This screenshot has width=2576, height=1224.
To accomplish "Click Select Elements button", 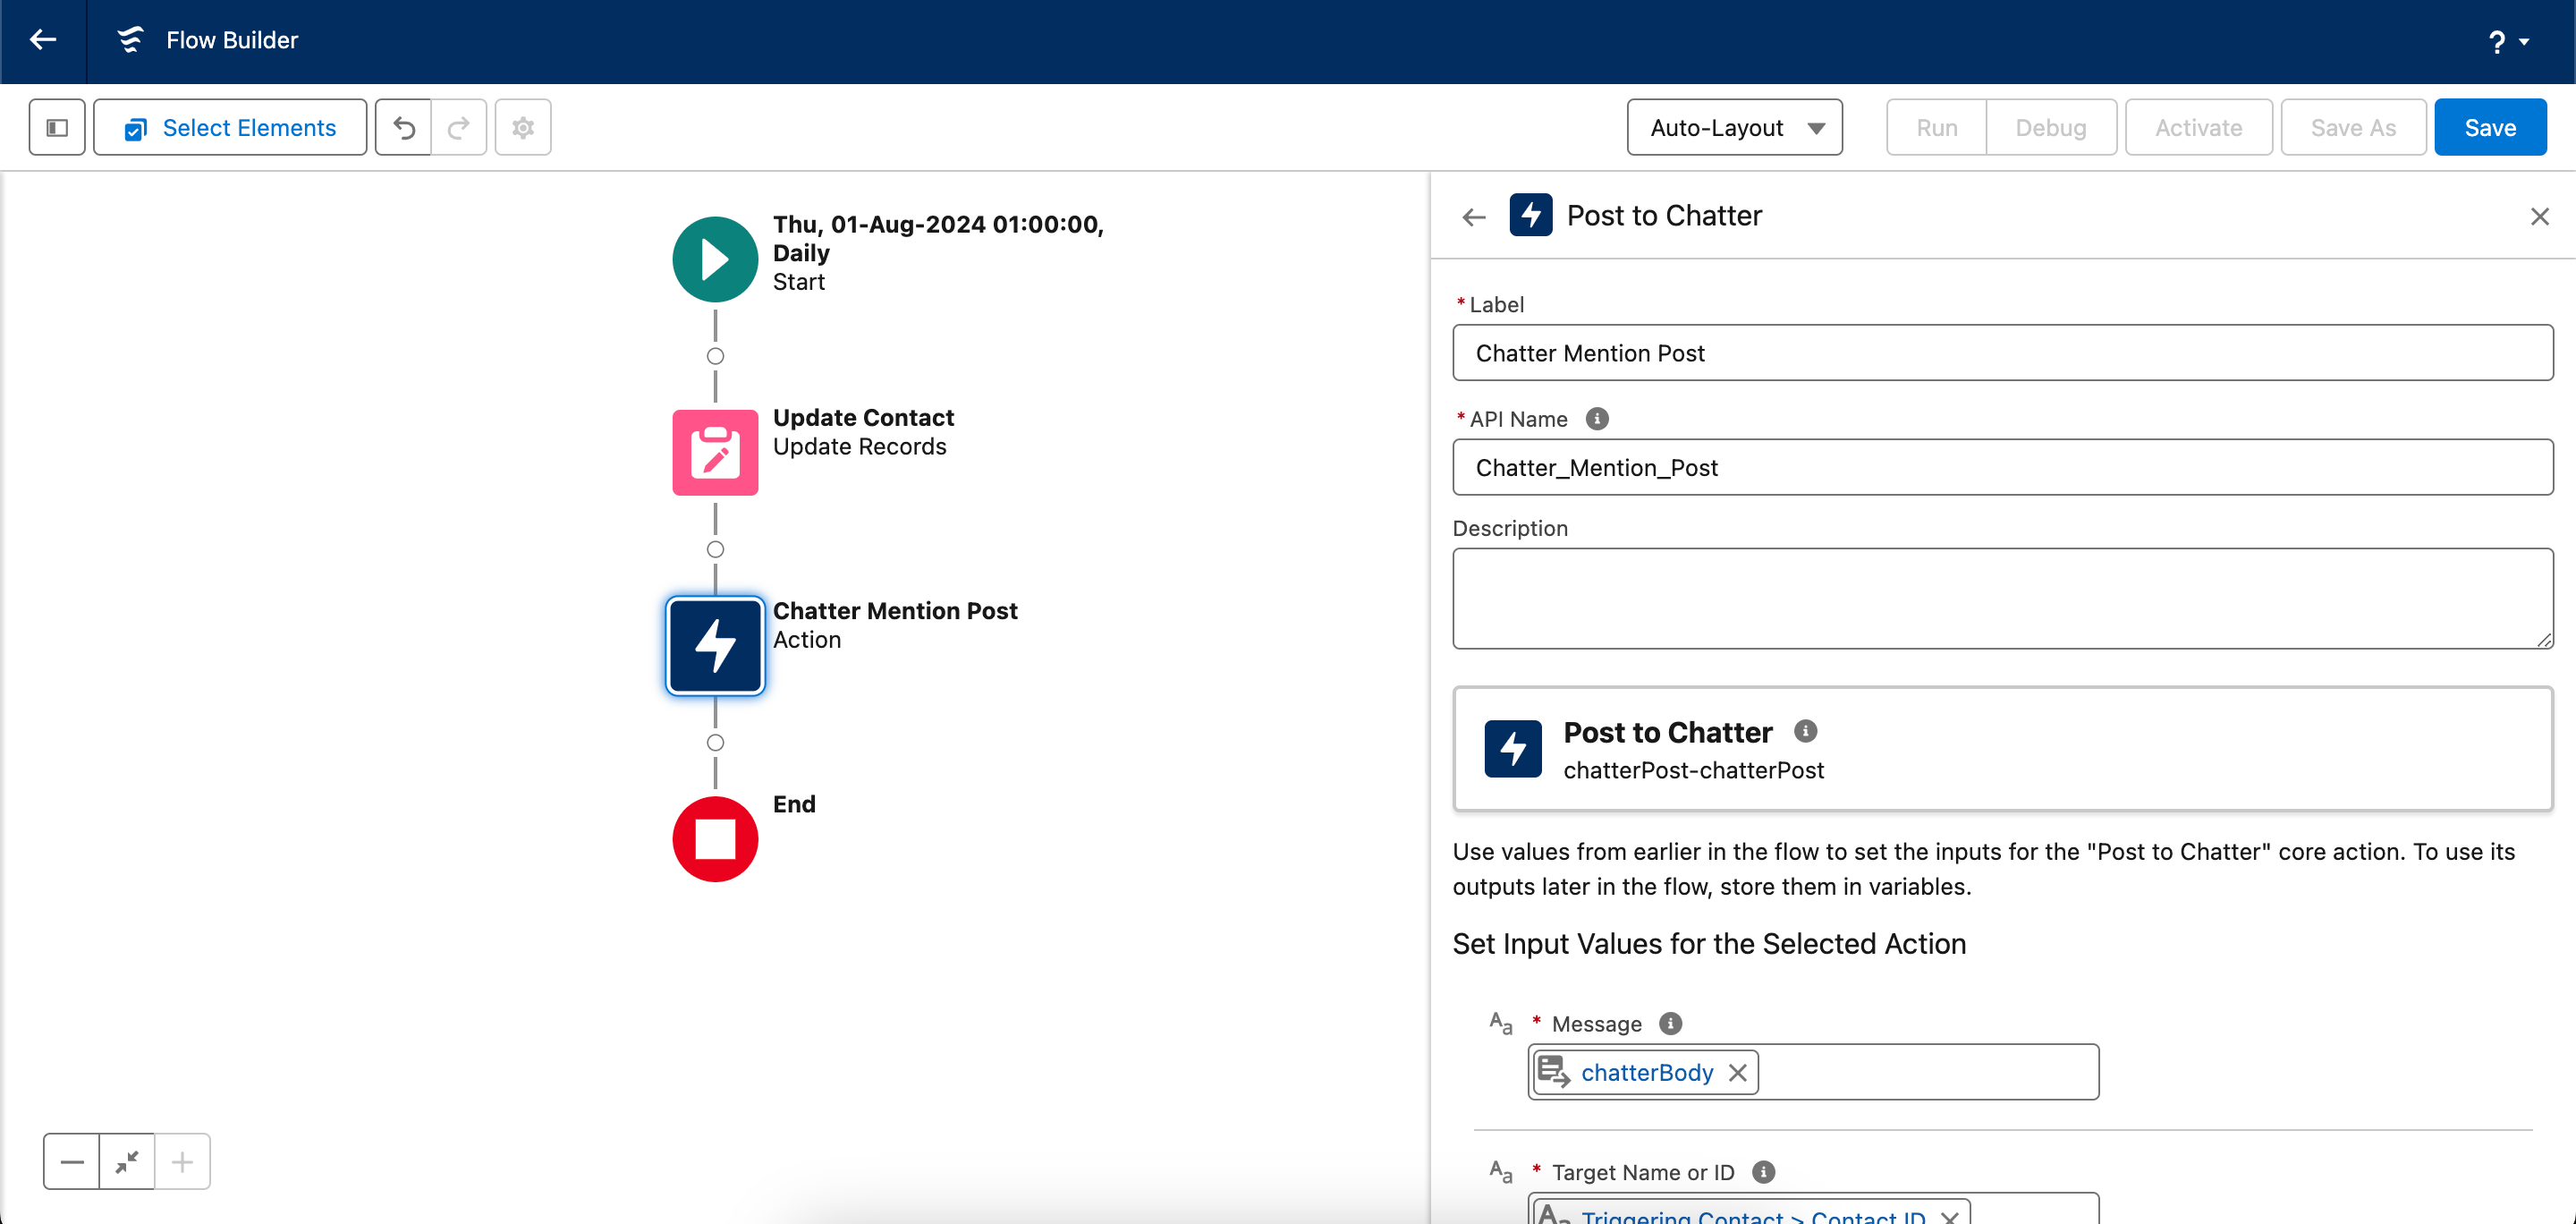I will (x=230, y=127).
